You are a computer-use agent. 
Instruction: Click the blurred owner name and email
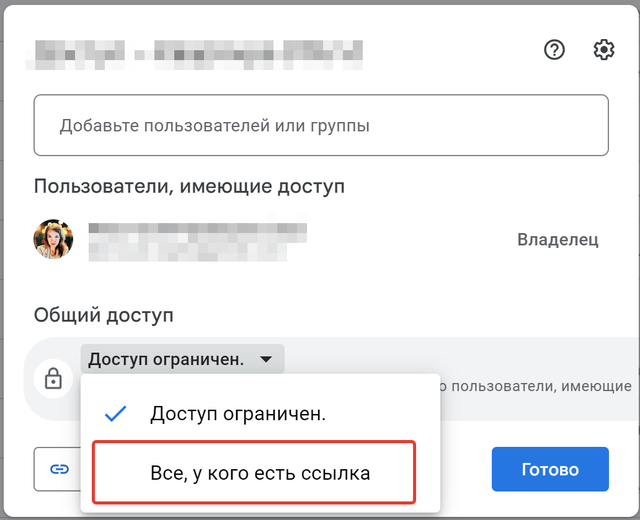[198, 242]
